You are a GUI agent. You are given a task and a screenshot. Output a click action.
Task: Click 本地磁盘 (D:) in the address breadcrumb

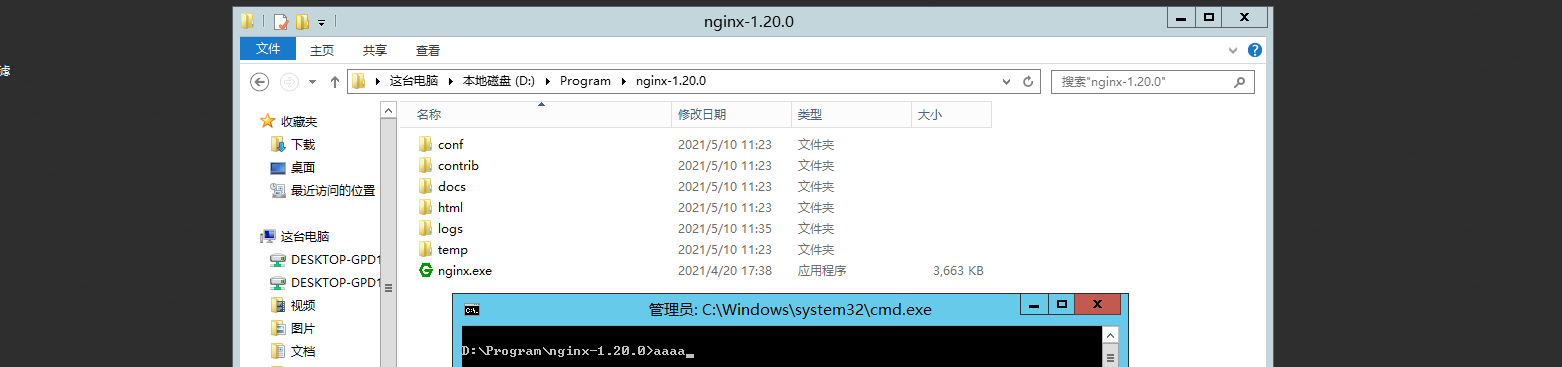pos(498,81)
